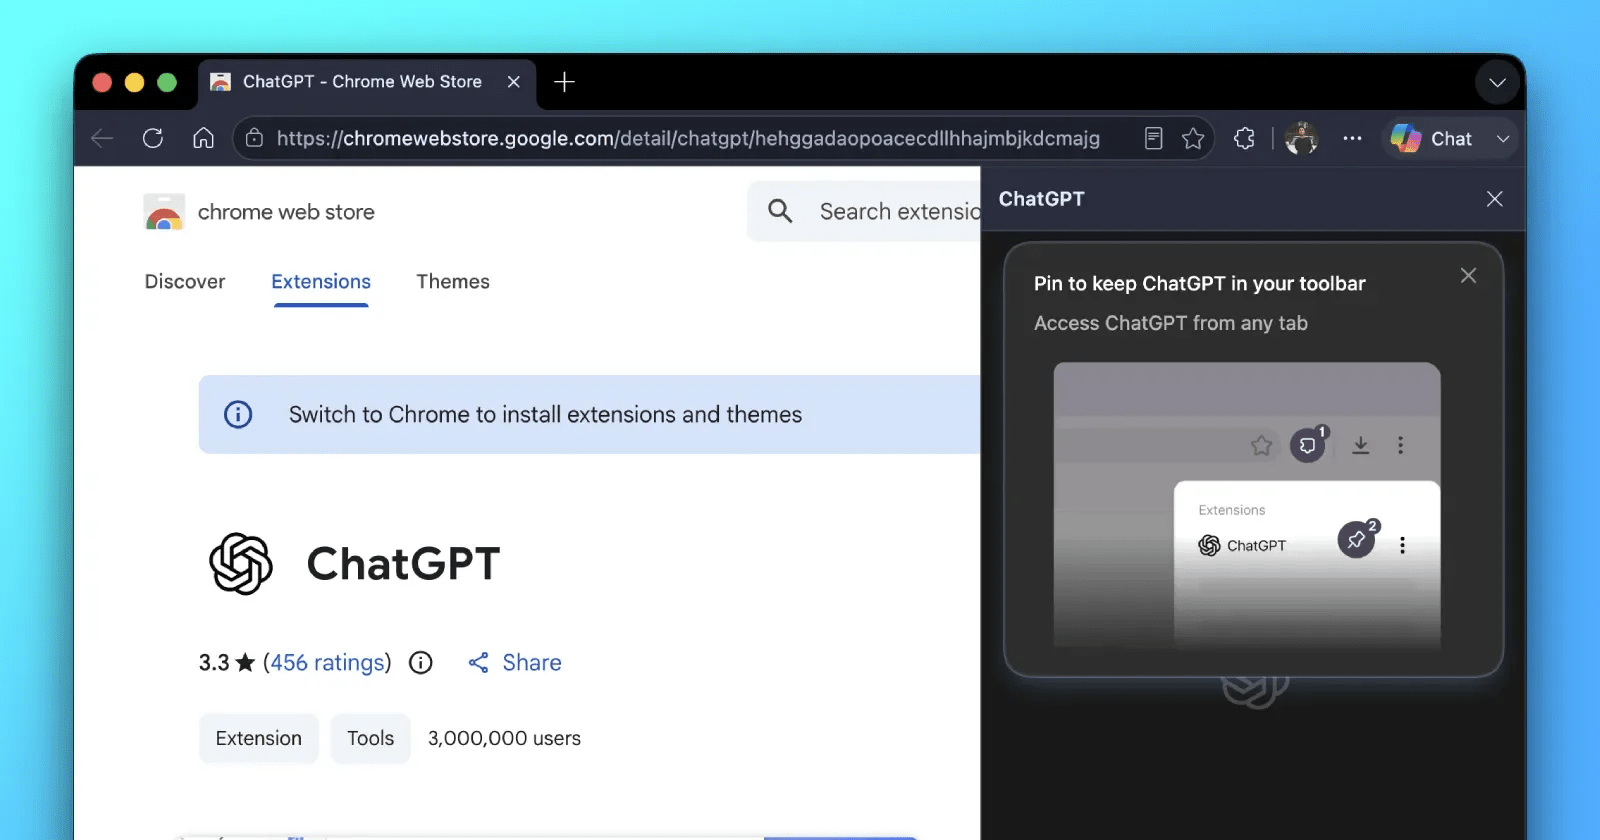Click the ChatGPT heading title

tap(403, 564)
